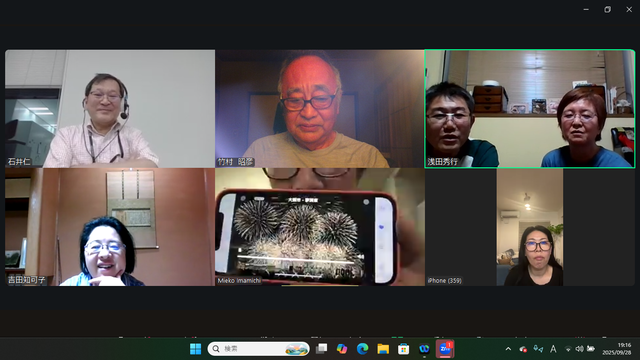Viewport: 640px width, 360px height.
Task: Open the Wi-Fi network quick settings
Action: (568, 349)
